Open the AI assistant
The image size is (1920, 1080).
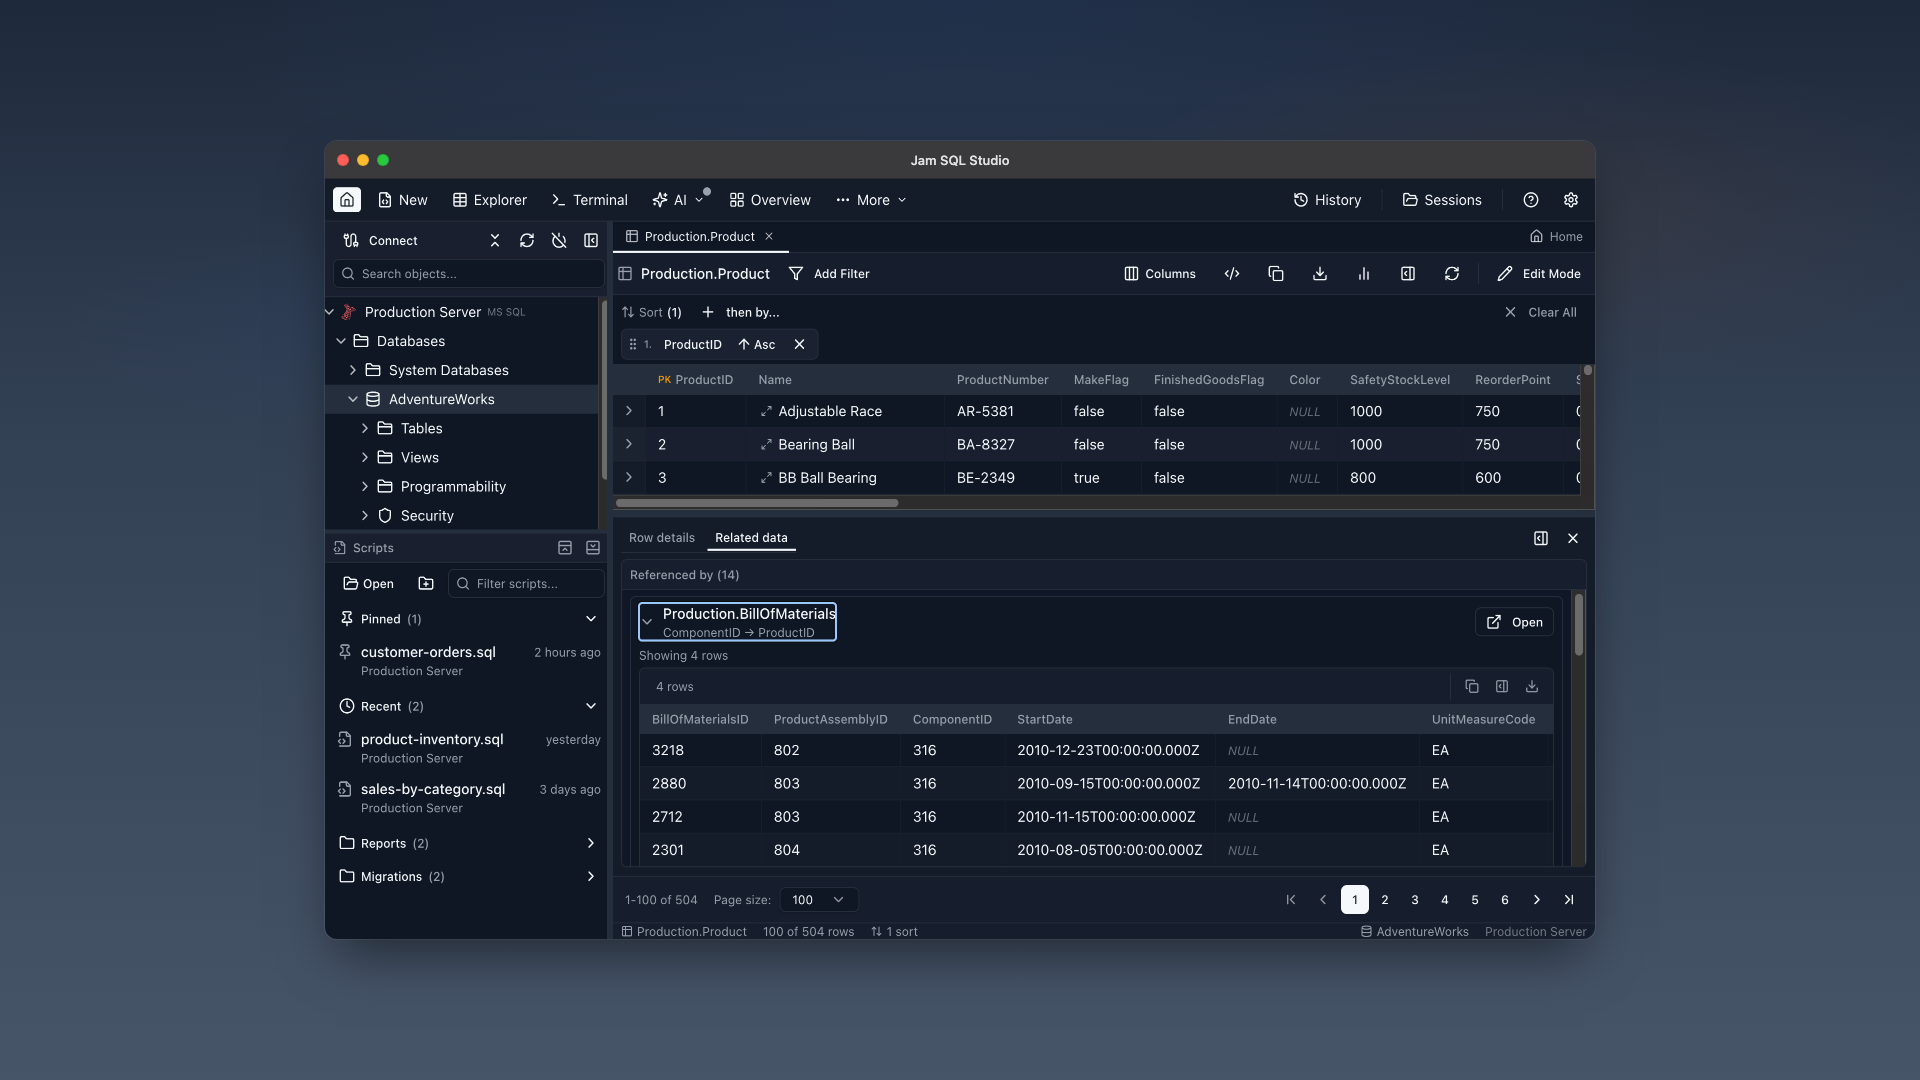[x=672, y=199]
